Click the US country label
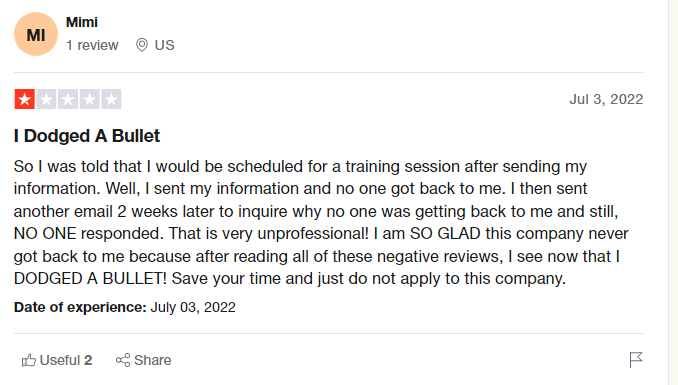 click(x=165, y=45)
